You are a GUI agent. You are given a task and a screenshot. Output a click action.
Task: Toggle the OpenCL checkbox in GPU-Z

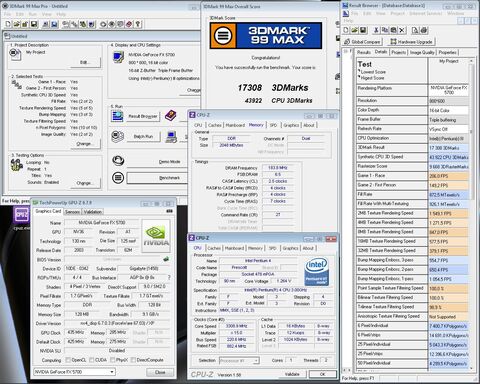click(68, 360)
